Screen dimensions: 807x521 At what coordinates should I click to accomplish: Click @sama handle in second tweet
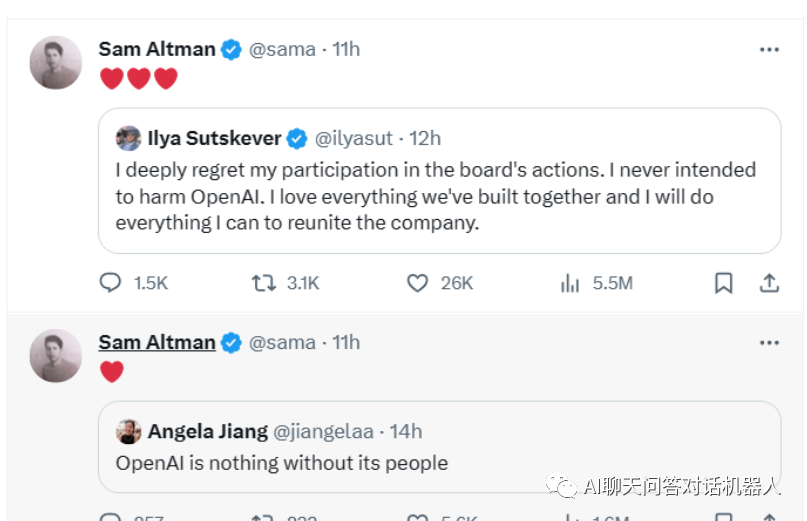282,342
